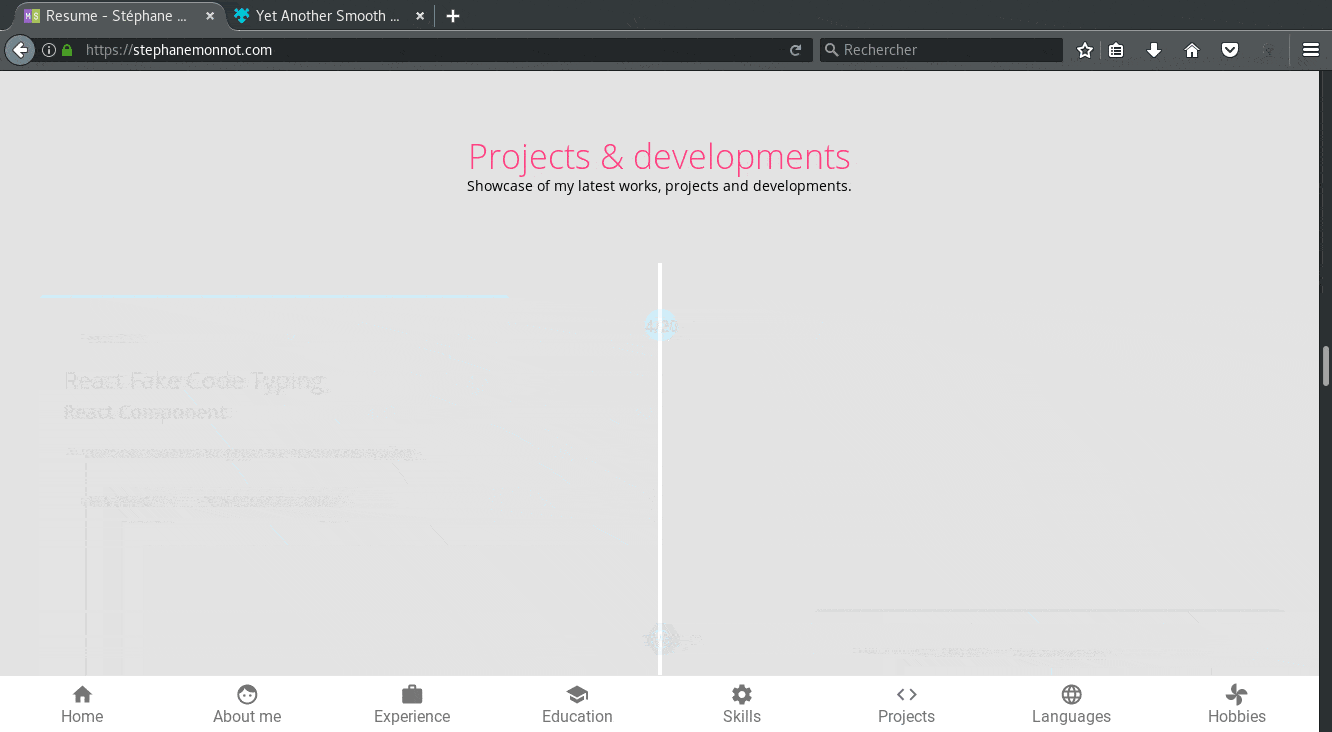Screen dimensions: 1332x732
Task: Click the Hobbies label in bottom navigation
Action: (x=1237, y=716)
